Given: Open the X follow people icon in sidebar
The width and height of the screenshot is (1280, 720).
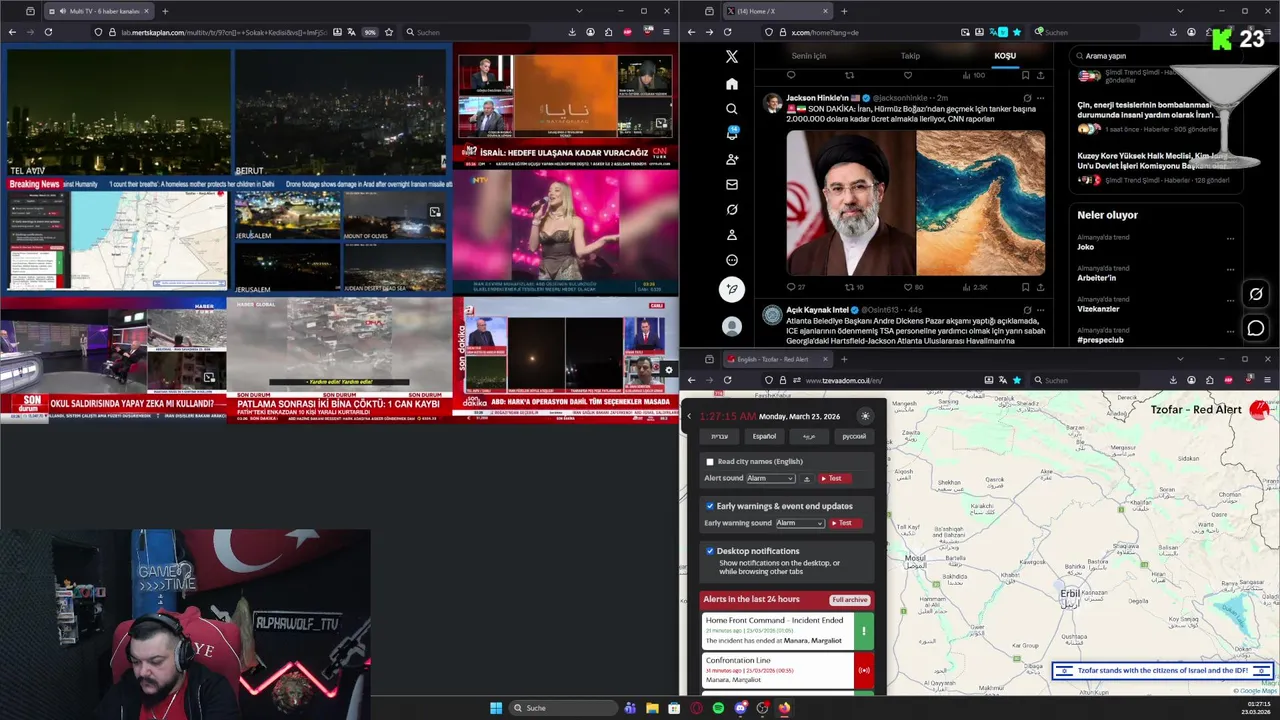Looking at the screenshot, I should (732, 159).
